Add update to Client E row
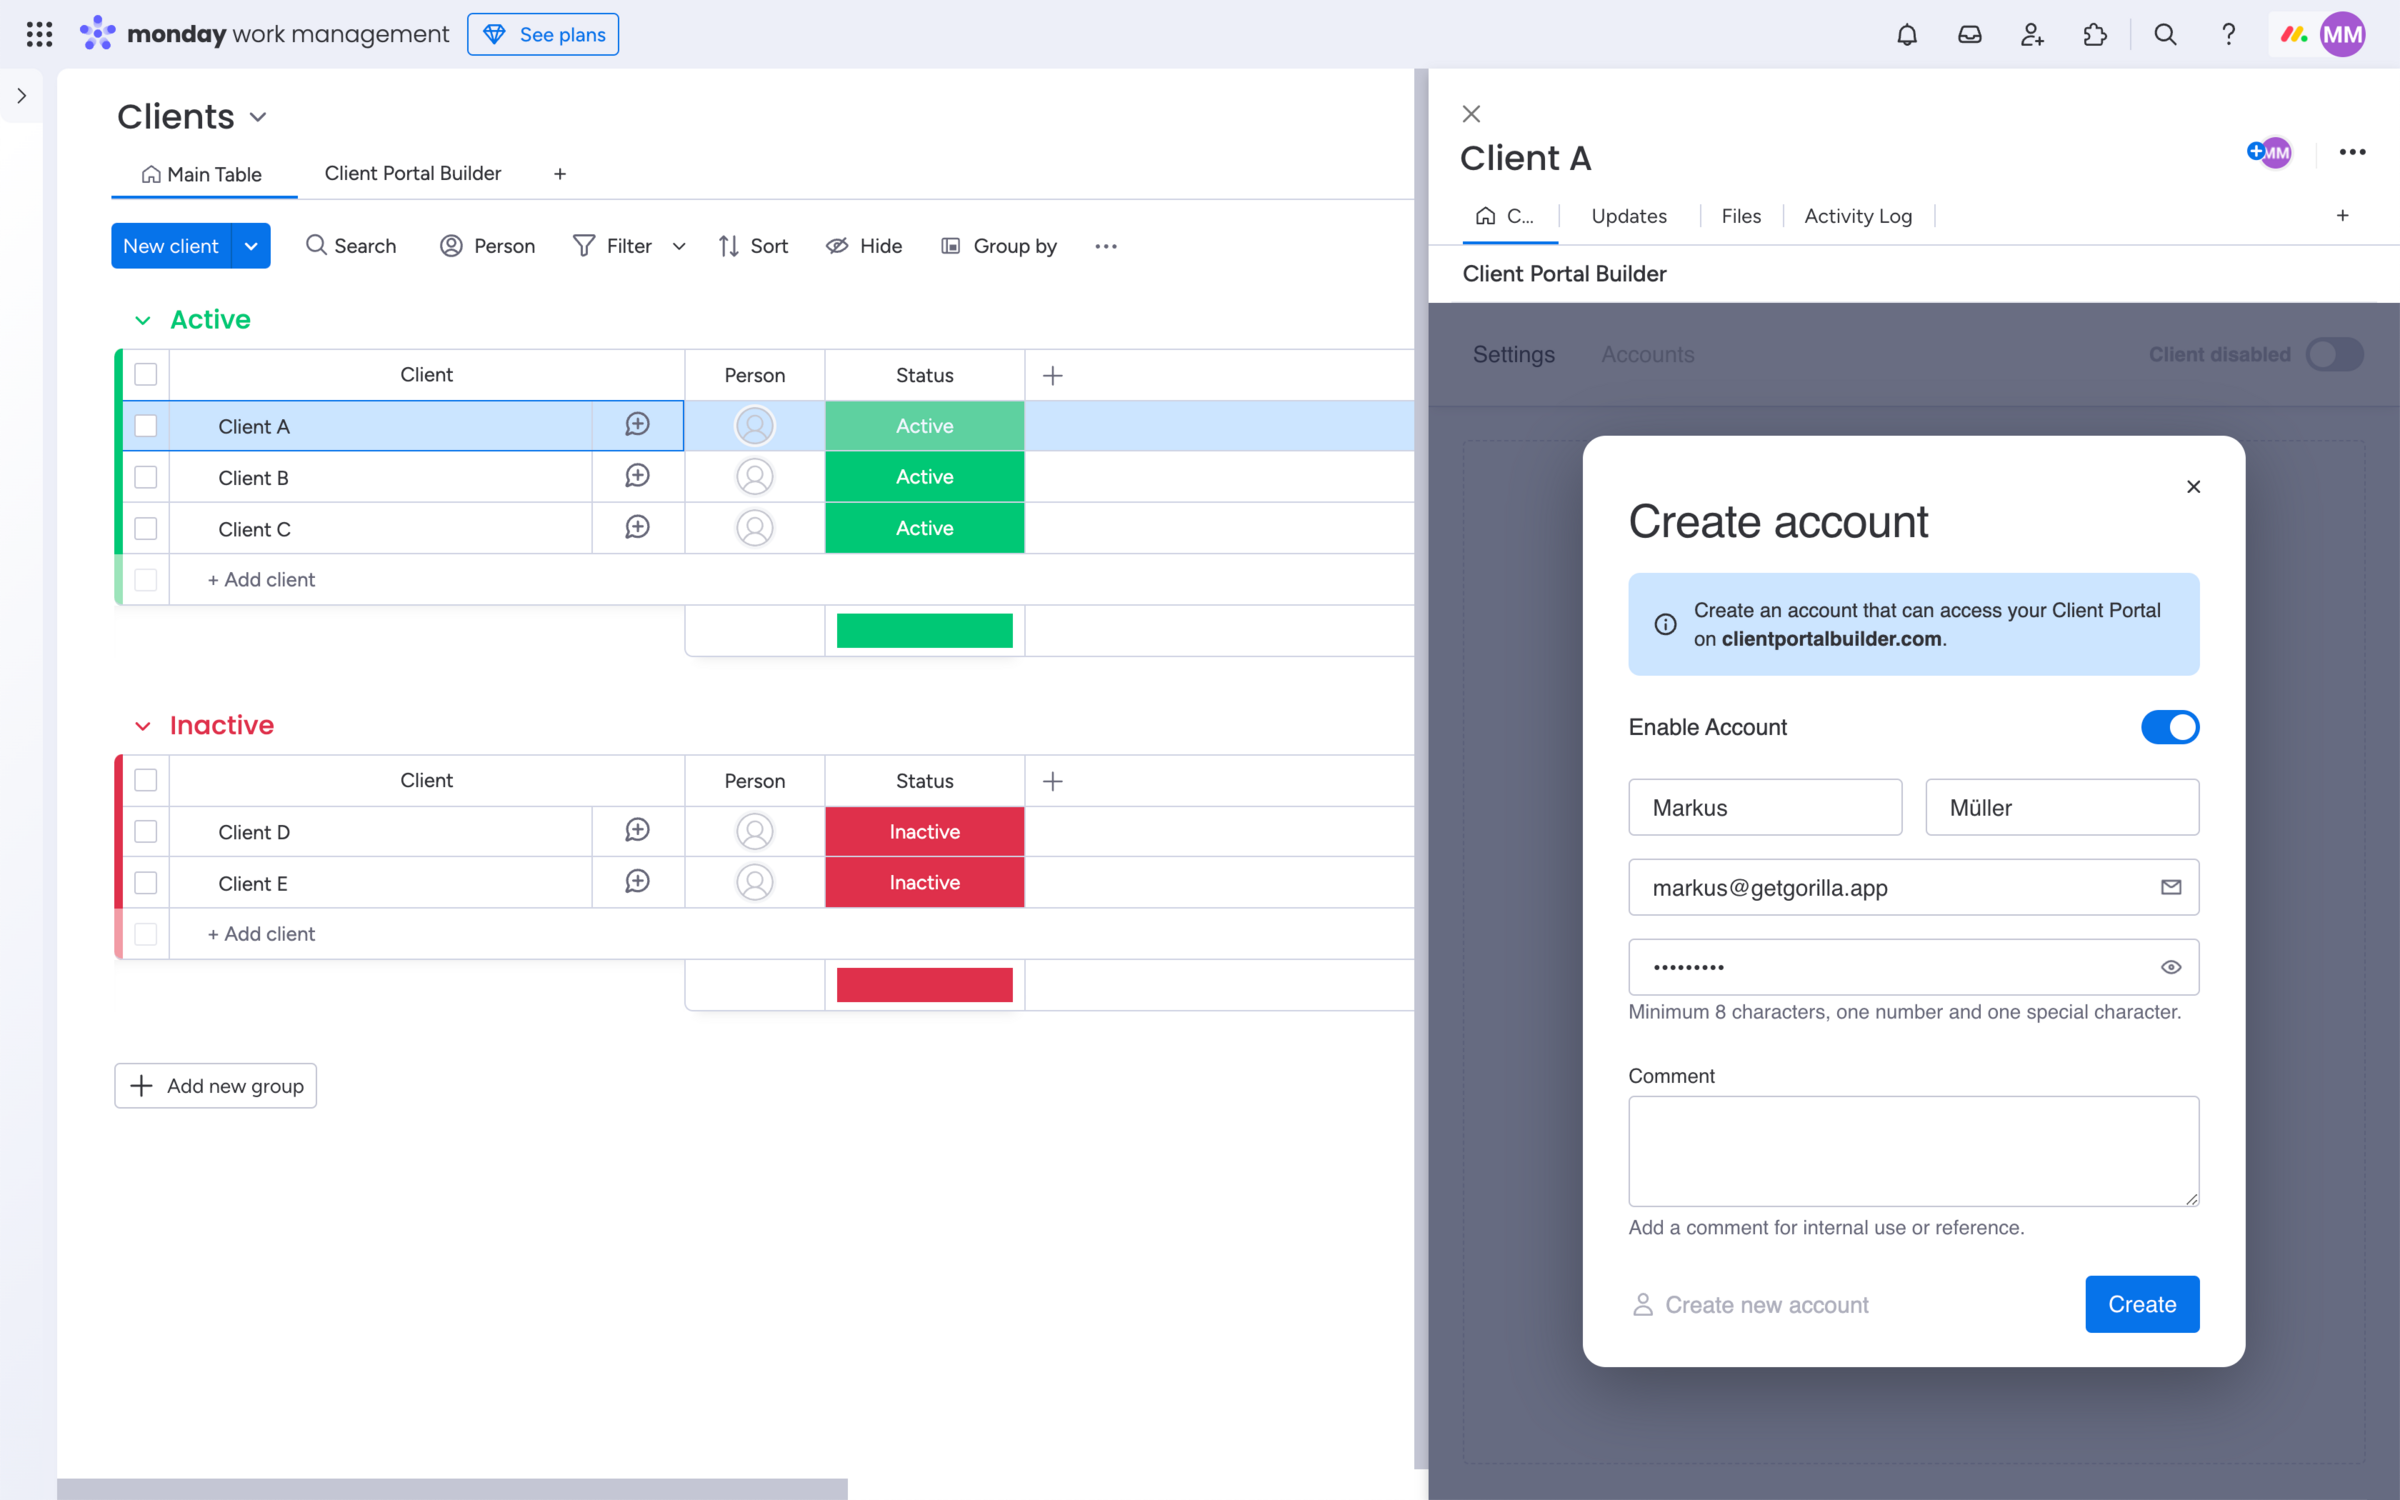The width and height of the screenshot is (2400, 1500). [x=637, y=881]
